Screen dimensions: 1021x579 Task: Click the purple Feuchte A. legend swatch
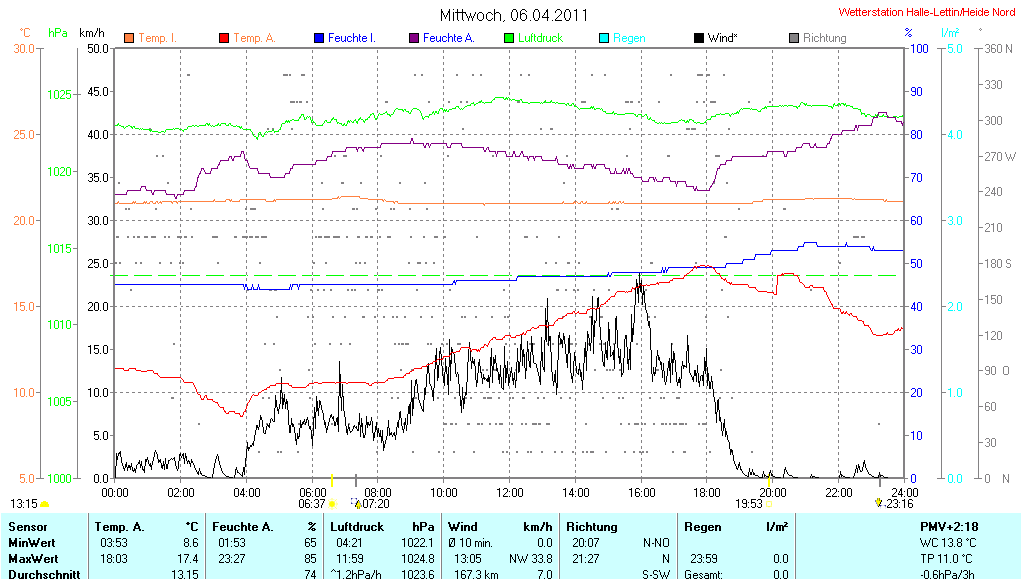pyautogui.click(x=413, y=38)
